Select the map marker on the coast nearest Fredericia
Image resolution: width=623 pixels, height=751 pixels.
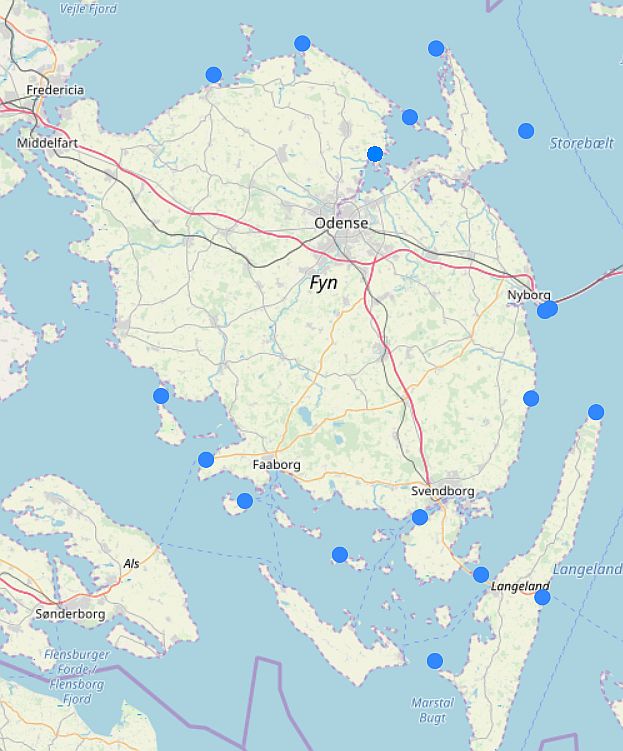(214, 75)
